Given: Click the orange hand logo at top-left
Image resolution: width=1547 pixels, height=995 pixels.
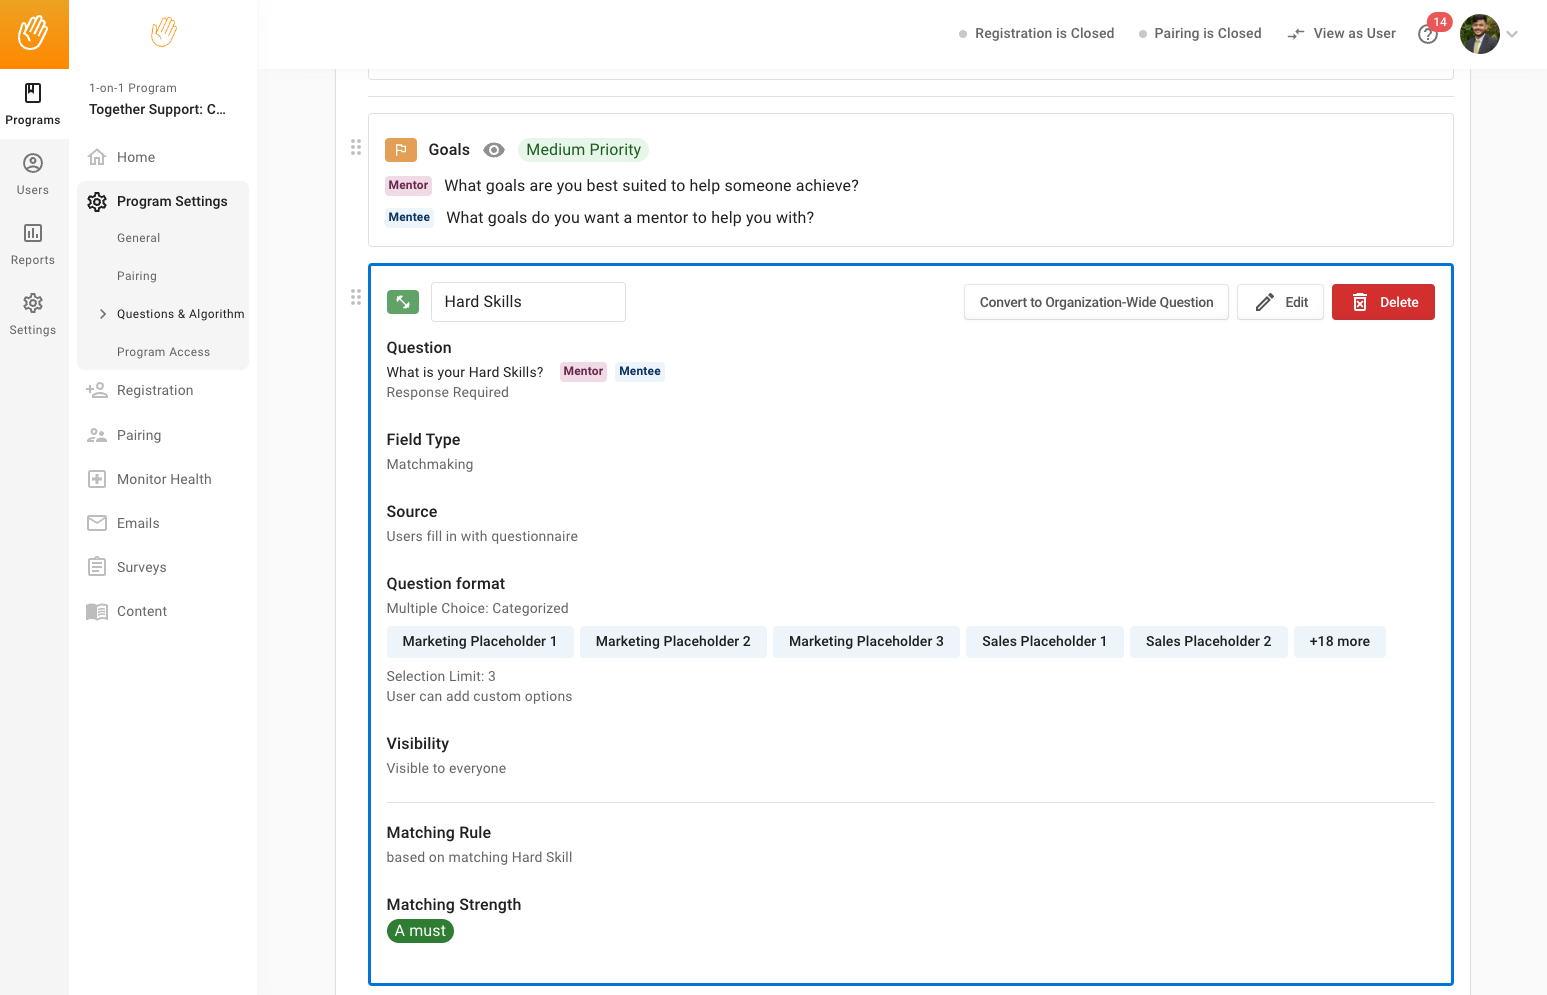Looking at the screenshot, I should (33, 33).
